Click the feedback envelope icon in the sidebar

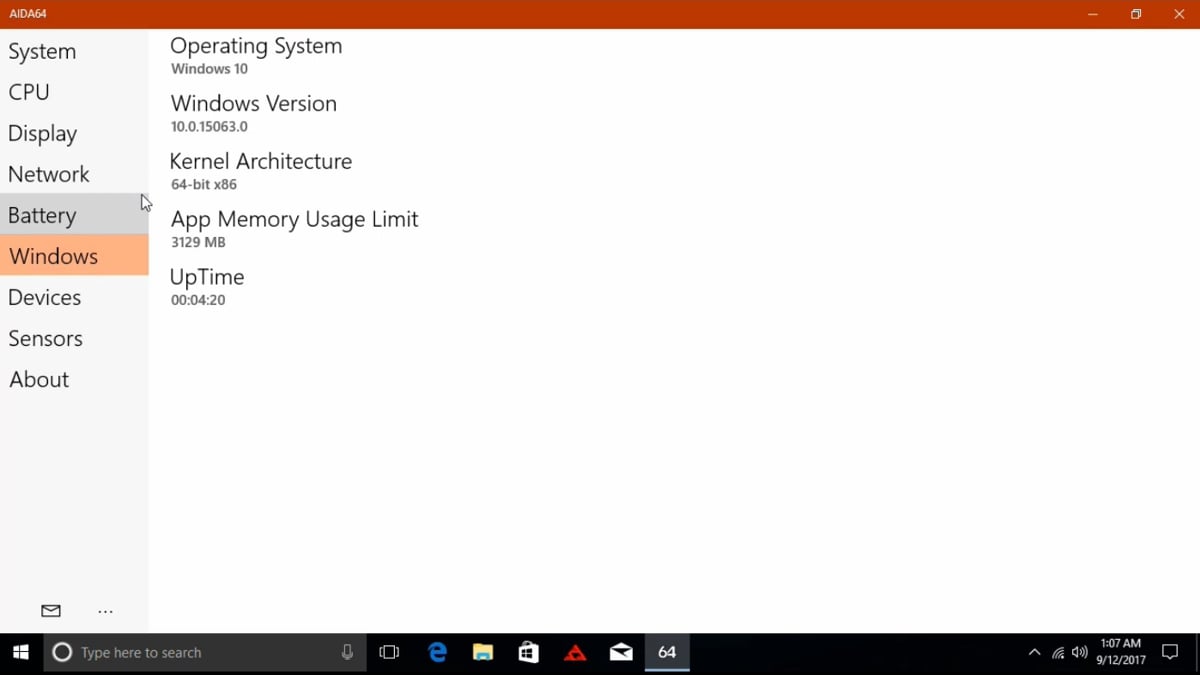coord(50,610)
